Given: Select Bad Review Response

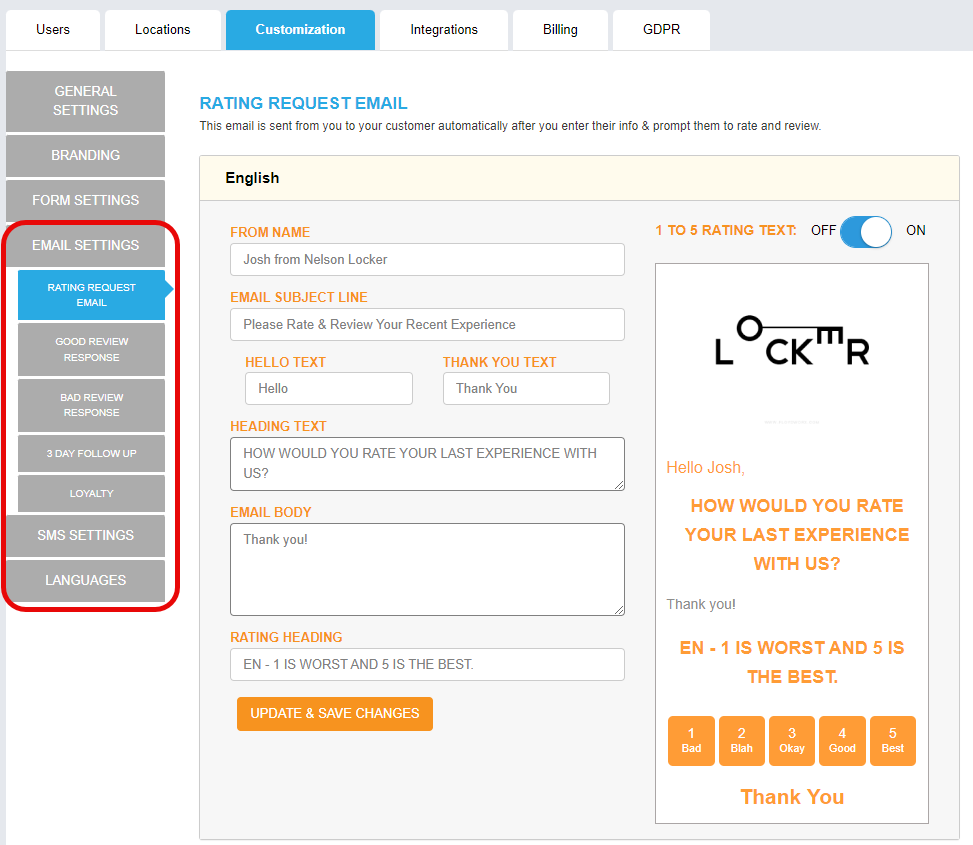Looking at the screenshot, I should coord(91,405).
